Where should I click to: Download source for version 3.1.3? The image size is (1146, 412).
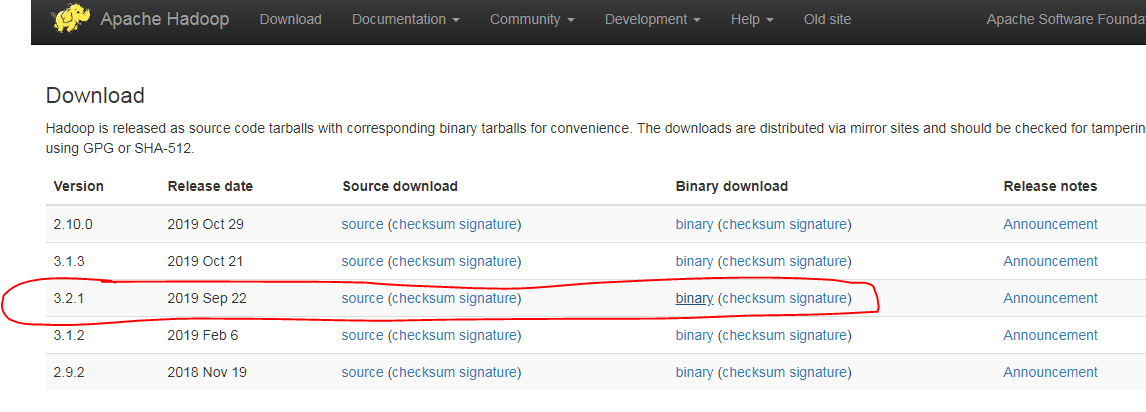click(x=363, y=261)
